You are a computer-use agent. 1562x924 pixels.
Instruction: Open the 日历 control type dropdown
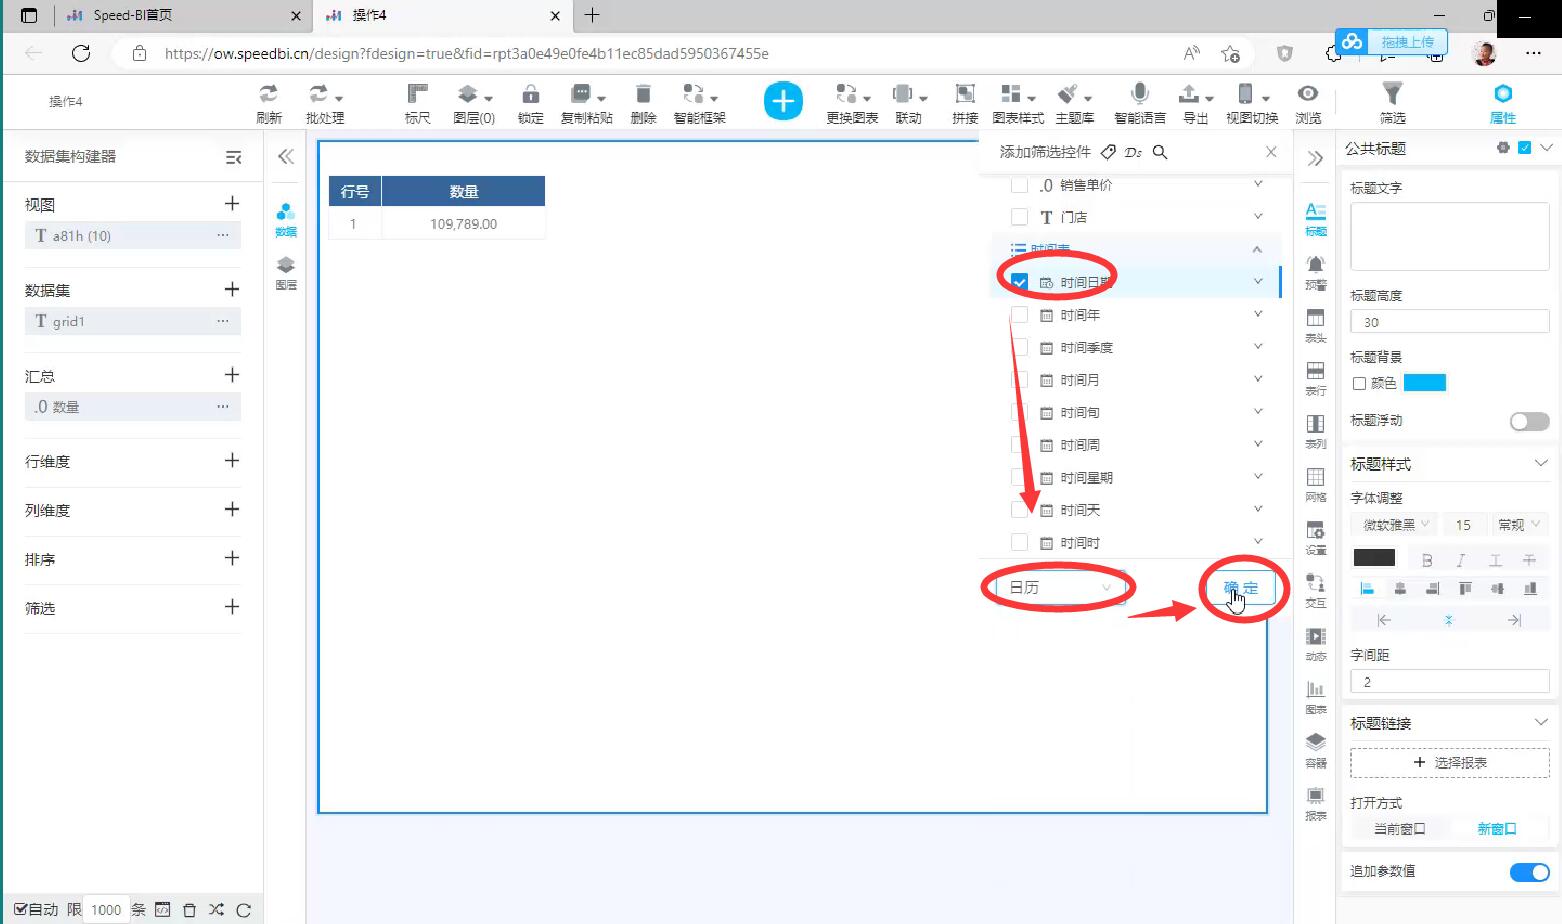coord(1059,587)
